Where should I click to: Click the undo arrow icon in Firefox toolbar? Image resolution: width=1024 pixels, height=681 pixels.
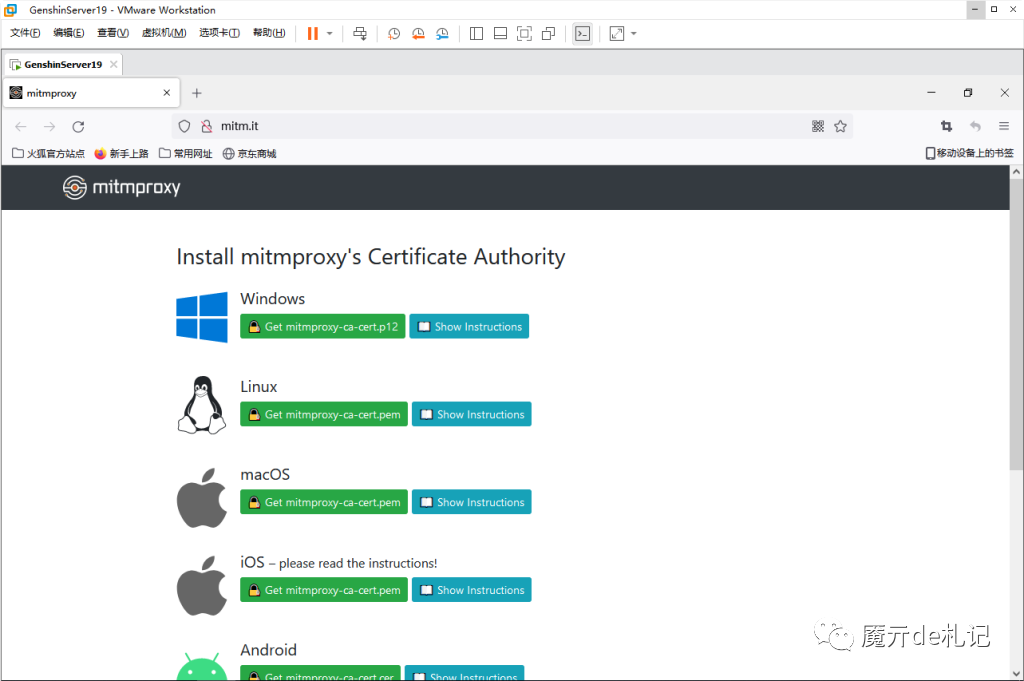pyautogui.click(x=975, y=126)
